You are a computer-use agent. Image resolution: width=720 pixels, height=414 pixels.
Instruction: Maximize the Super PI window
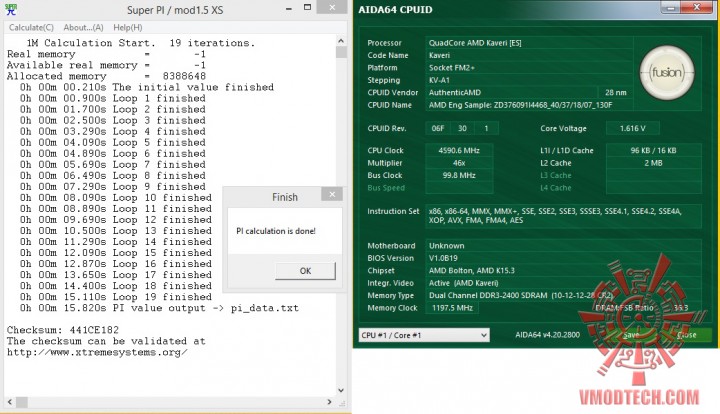[308, 7]
